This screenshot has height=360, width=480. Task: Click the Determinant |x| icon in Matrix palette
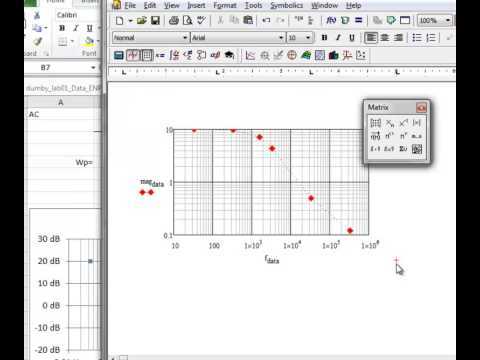click(x=417, y=123)
